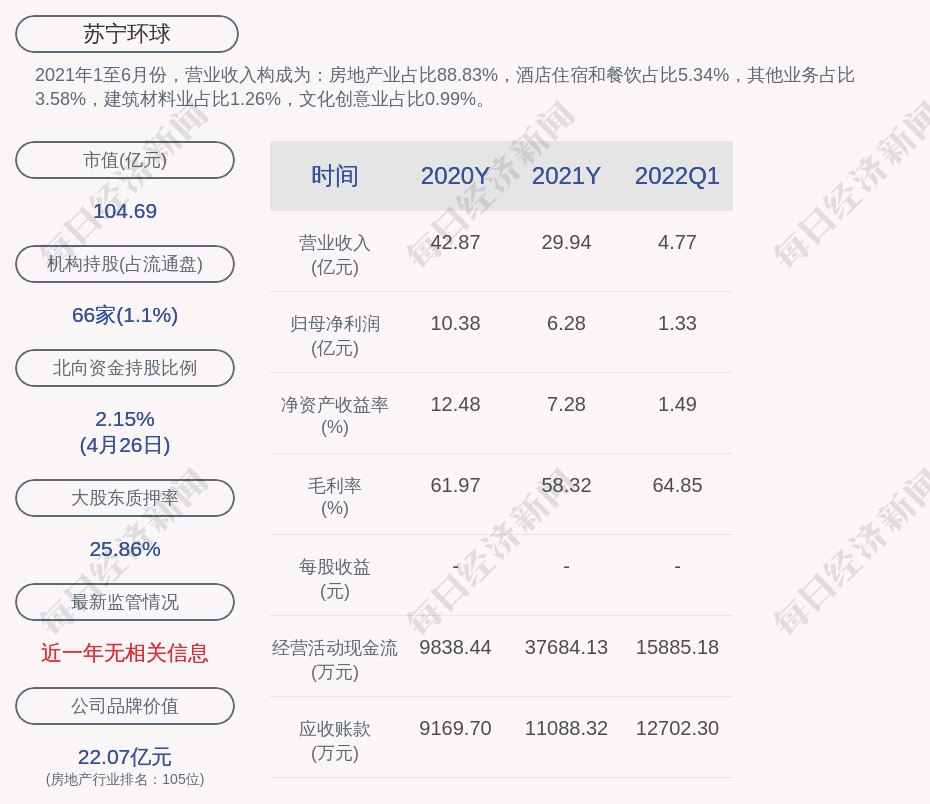Click the 2.15% northbound holding value
Screen dimensions: 930x804
(125, 419)
